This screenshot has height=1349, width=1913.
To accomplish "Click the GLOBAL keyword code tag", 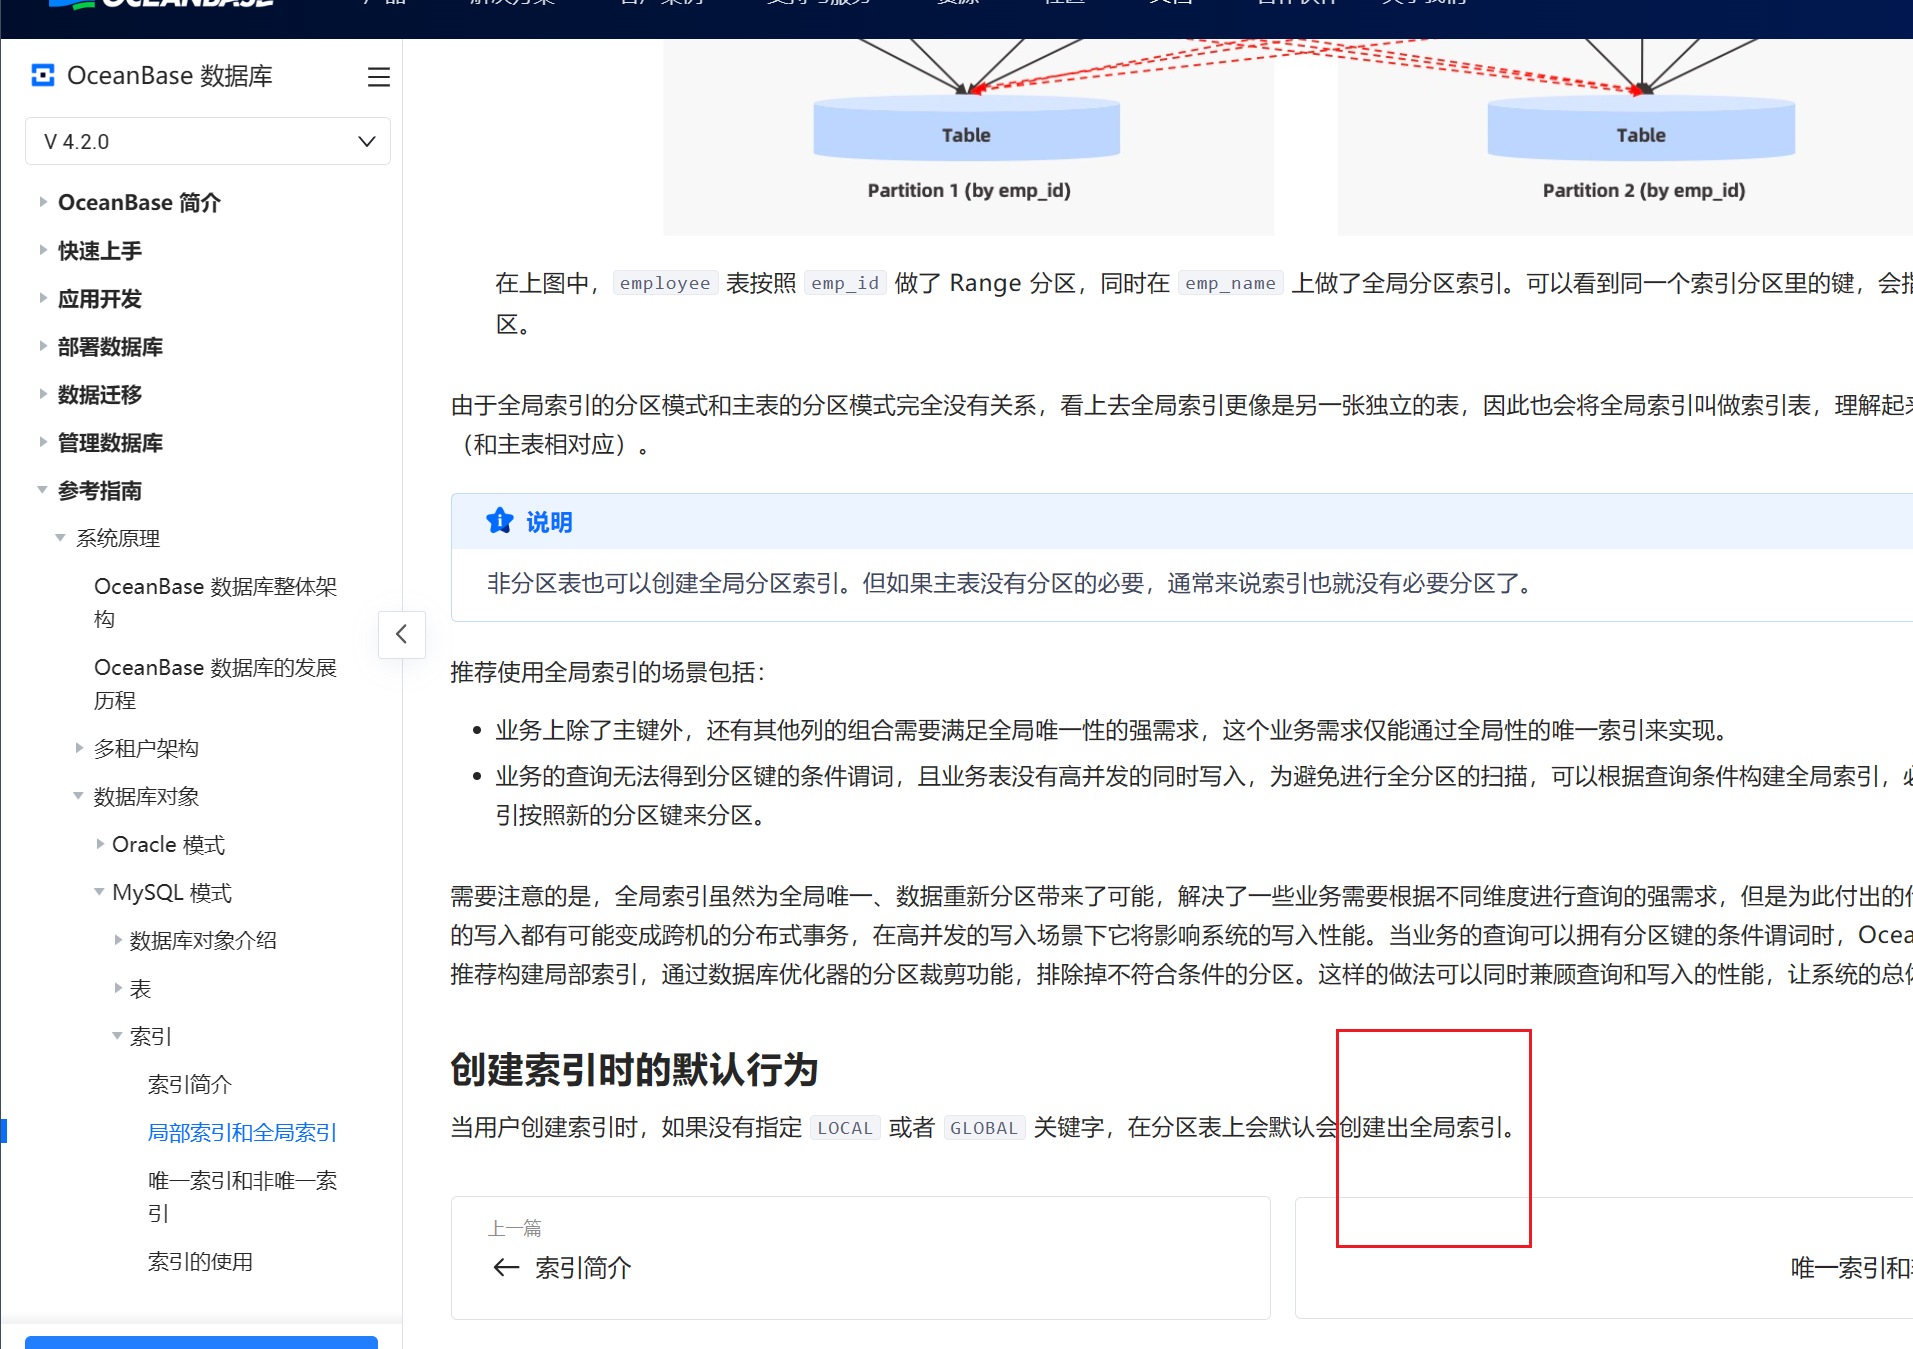I will pyautogui.click(x=984, y=1128).
